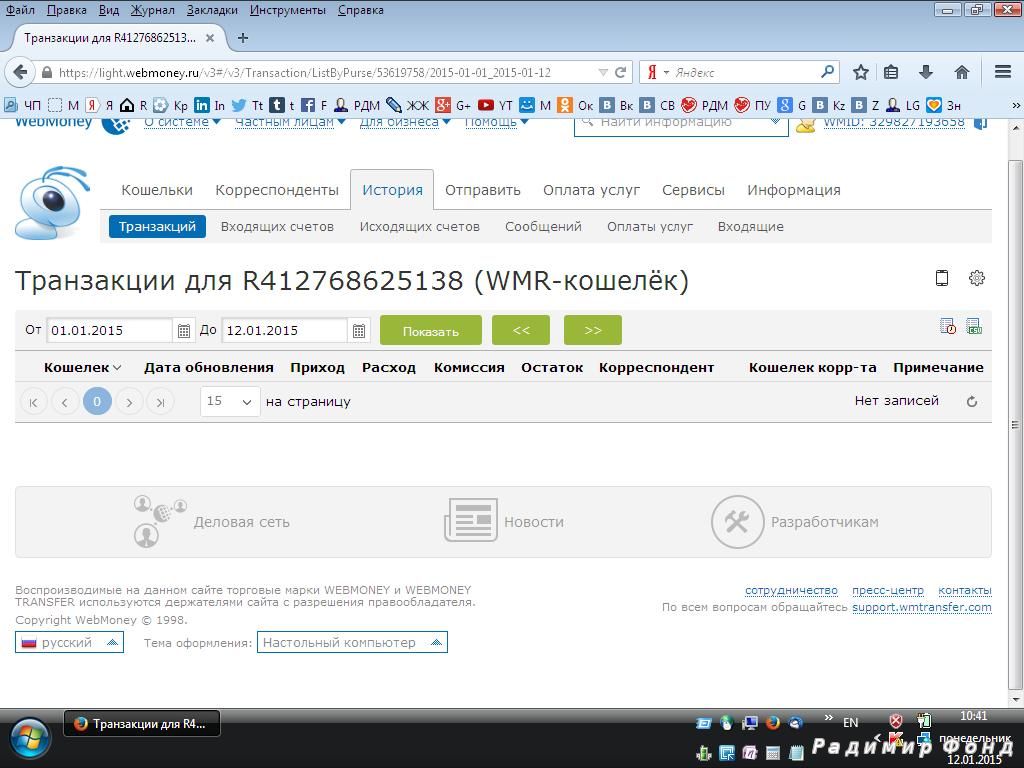The image size is (1024, 768).
Task: Click the 'До' date field with 12.01.2015
Action: 284,330
